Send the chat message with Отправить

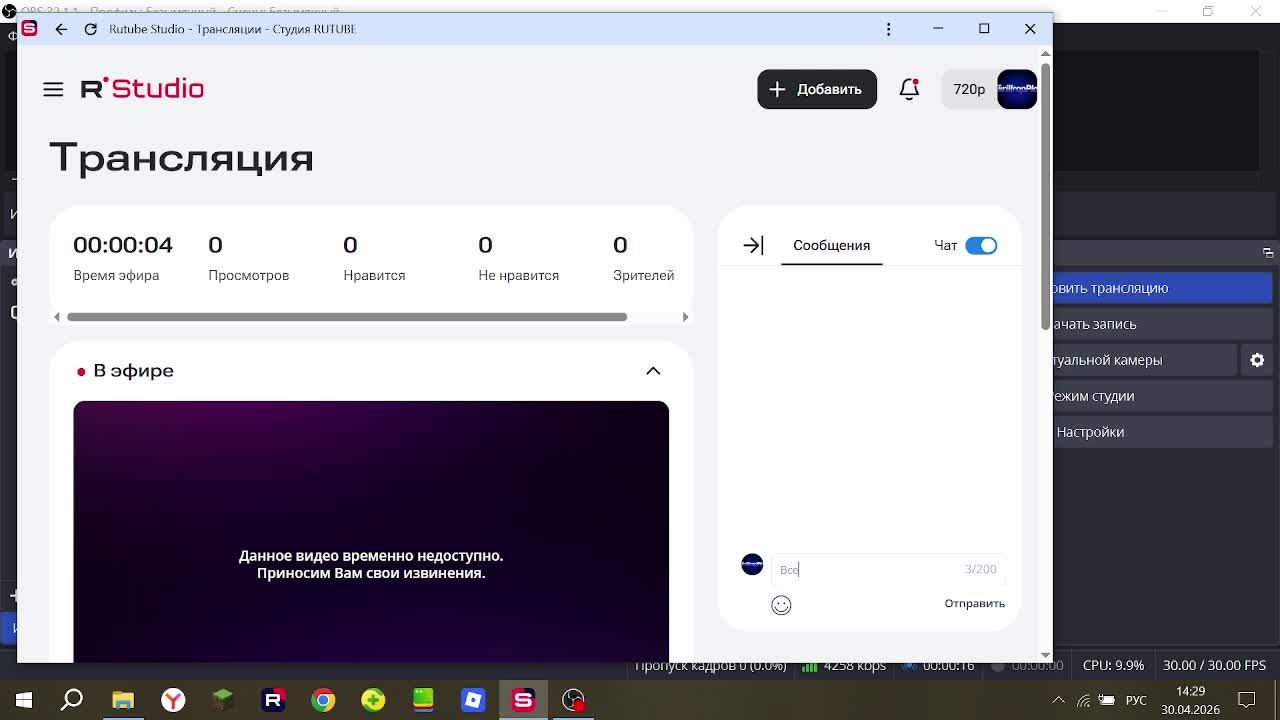coord(974,603)
